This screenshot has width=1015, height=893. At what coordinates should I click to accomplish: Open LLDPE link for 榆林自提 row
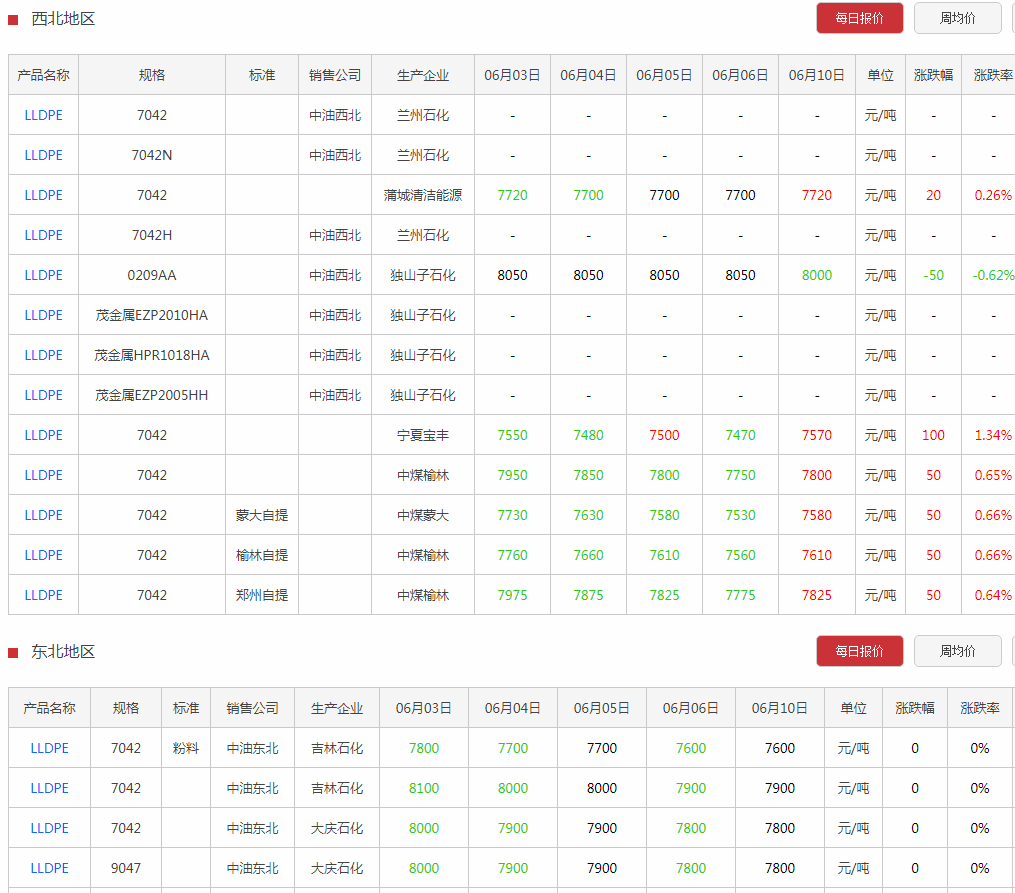(x=43, y=556)
